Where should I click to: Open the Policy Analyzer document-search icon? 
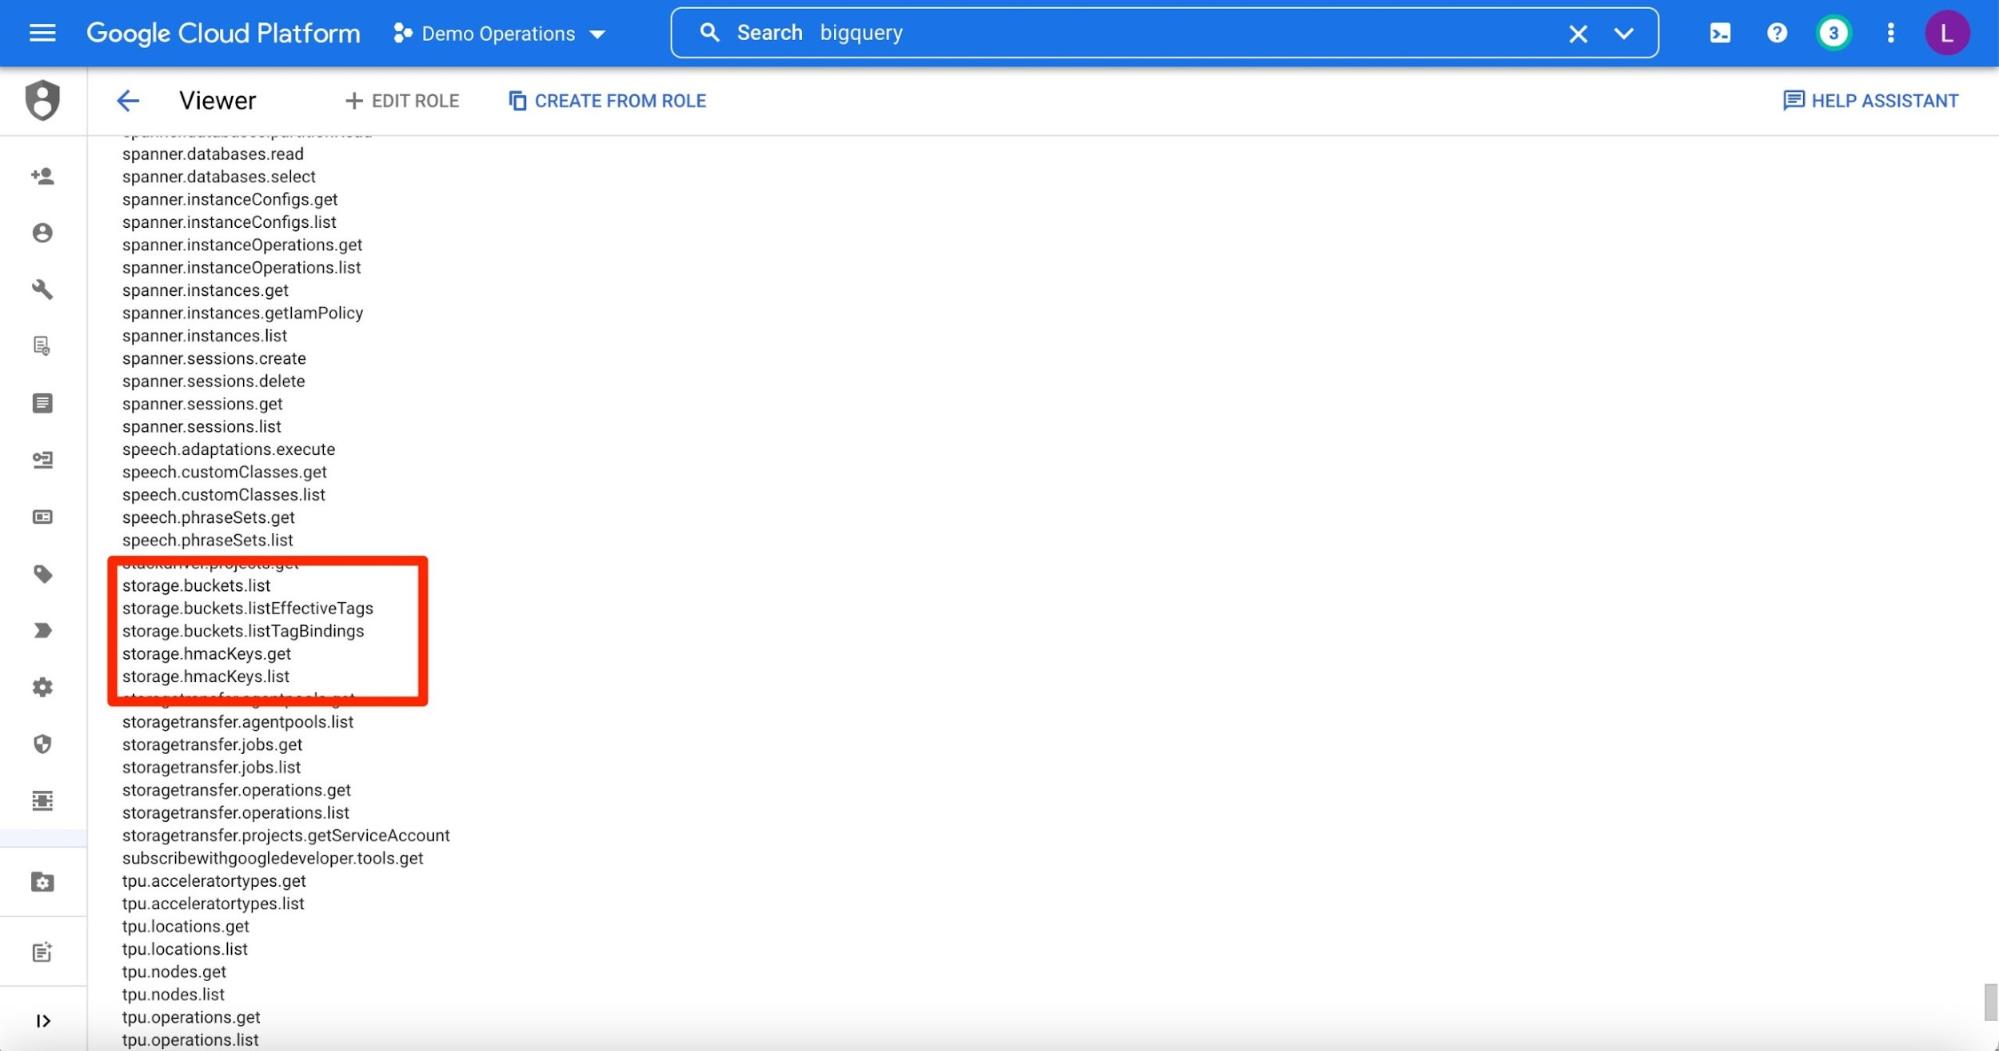(42, 346)
